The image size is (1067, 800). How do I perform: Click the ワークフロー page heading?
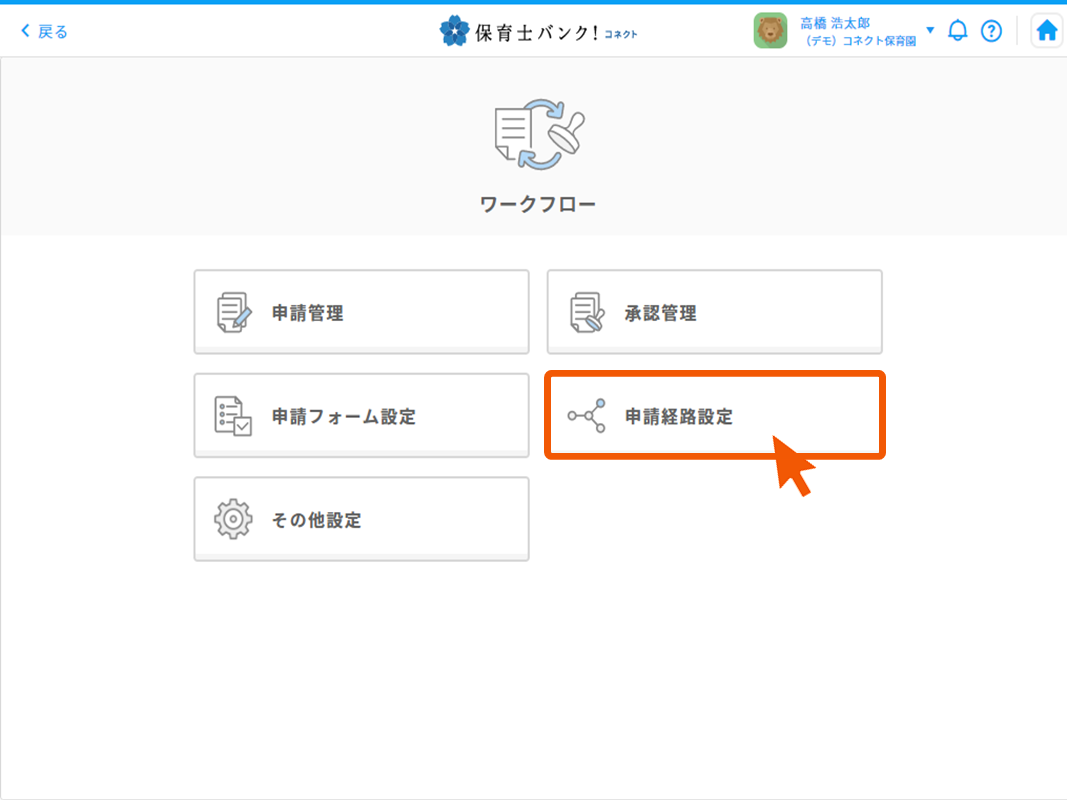click(x=537, y=205)
